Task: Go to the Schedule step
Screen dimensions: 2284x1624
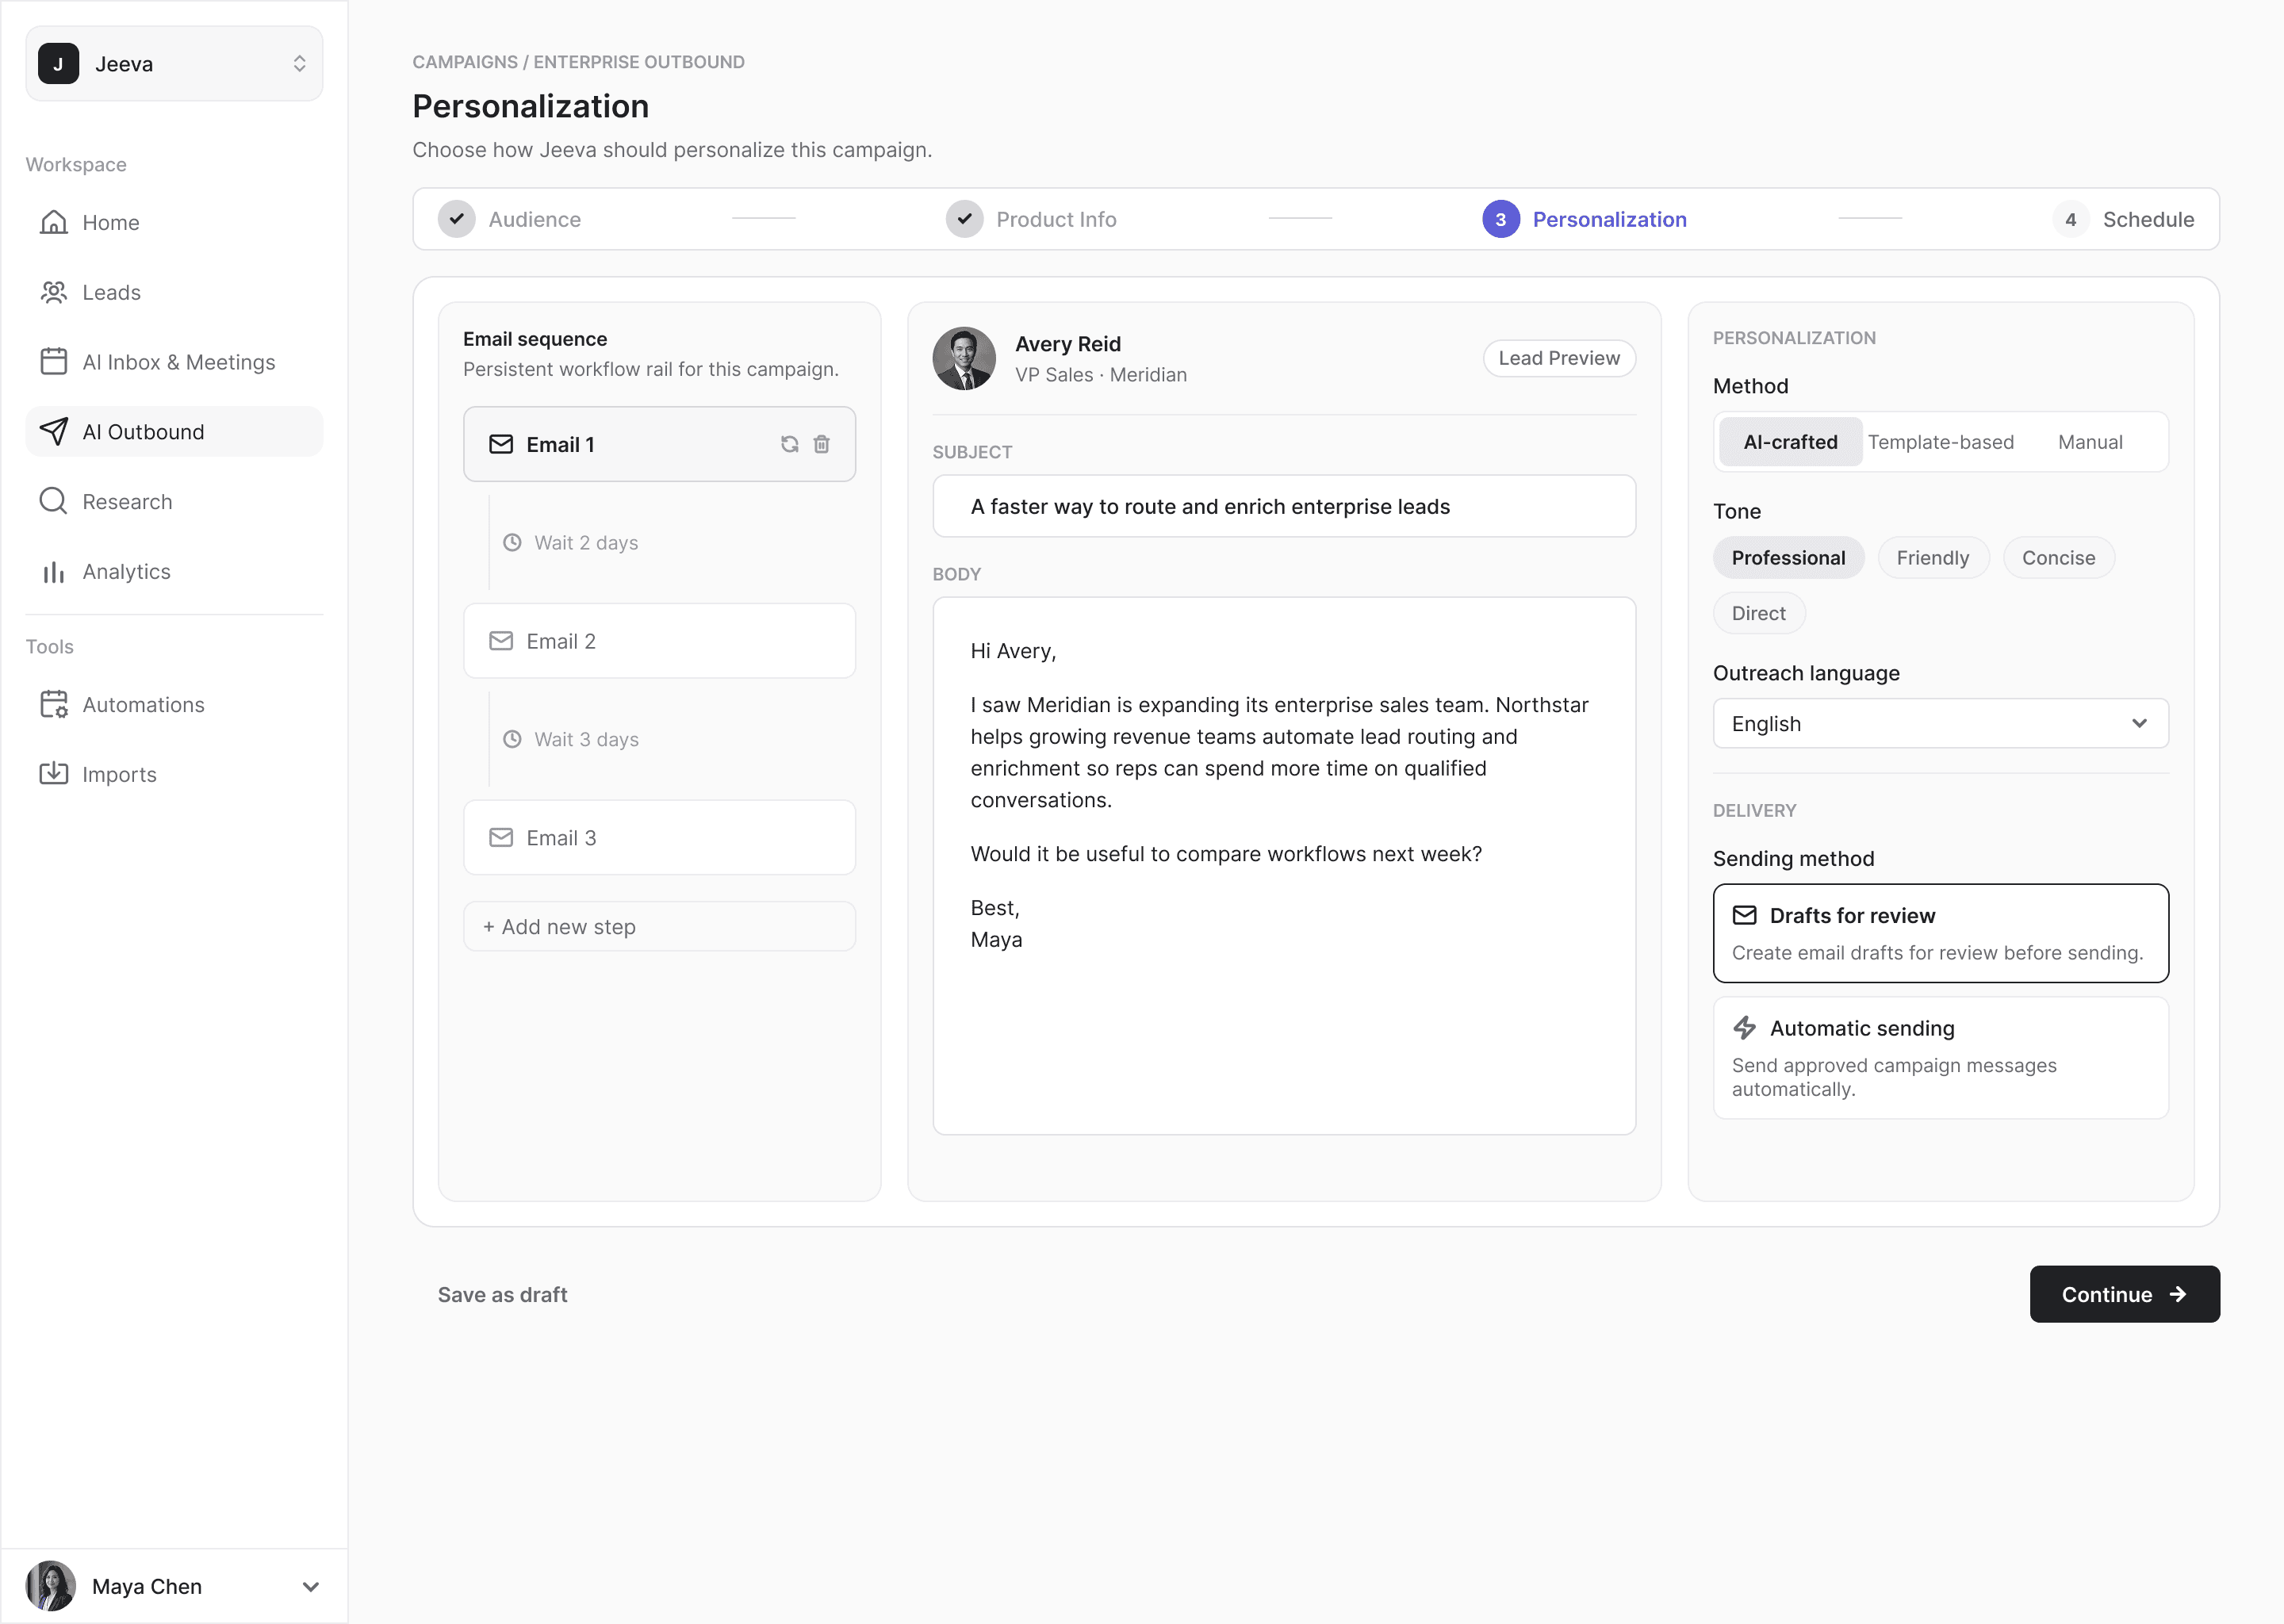Action: [2123, 219]
